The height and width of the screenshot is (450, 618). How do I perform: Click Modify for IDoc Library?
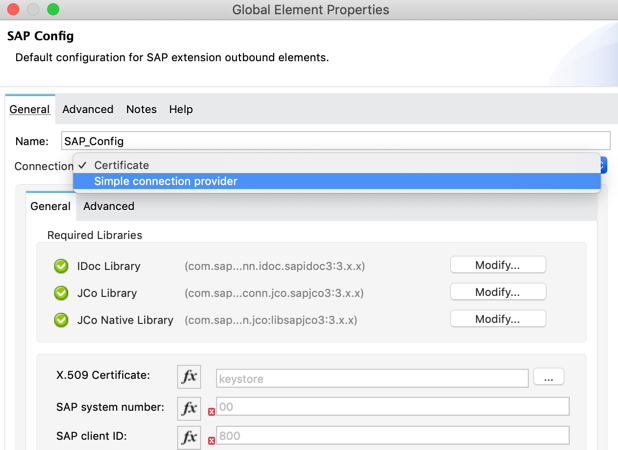pyautogui.click(x=498, y=265)
